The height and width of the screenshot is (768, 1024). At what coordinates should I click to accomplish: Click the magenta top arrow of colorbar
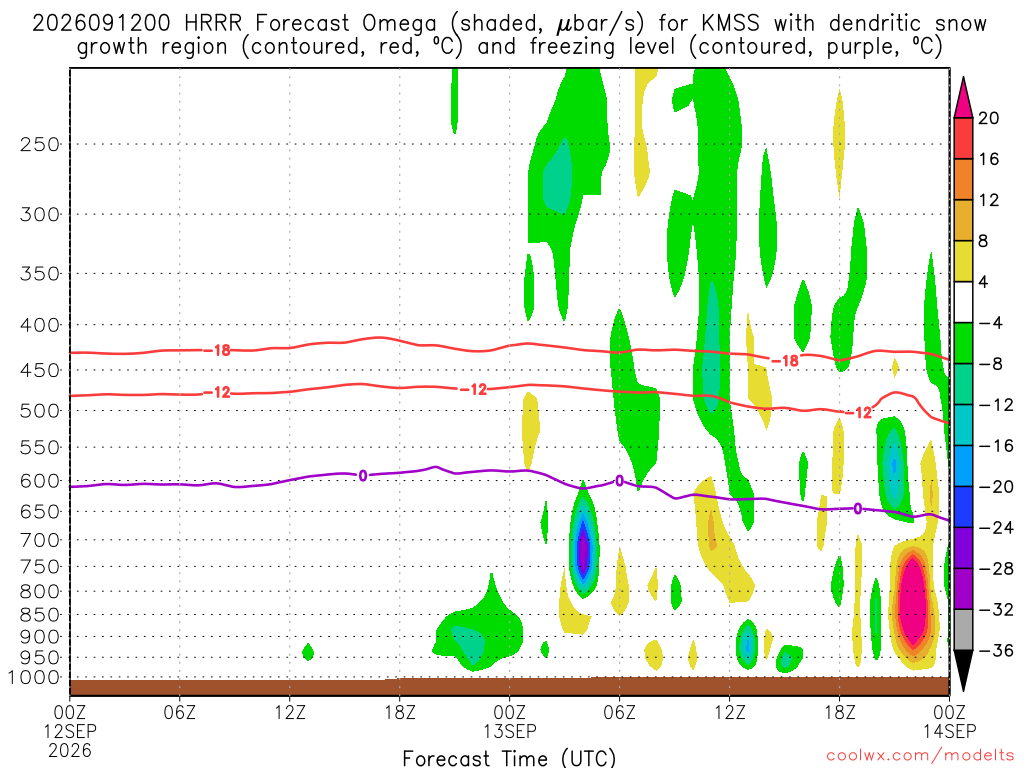[x=963, y=98]
